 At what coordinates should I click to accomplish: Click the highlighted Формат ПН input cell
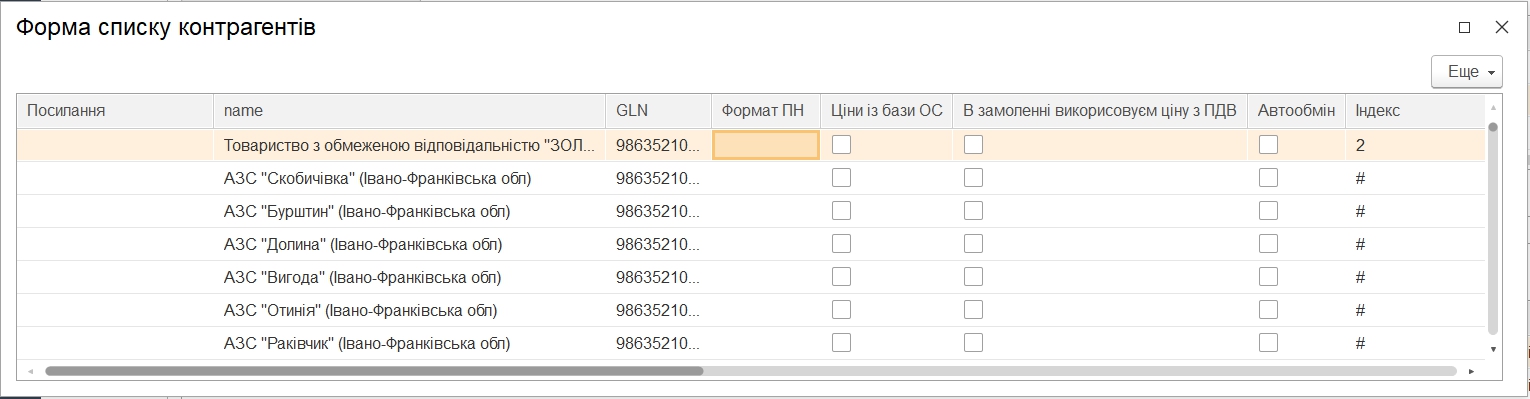coord(766,145)
